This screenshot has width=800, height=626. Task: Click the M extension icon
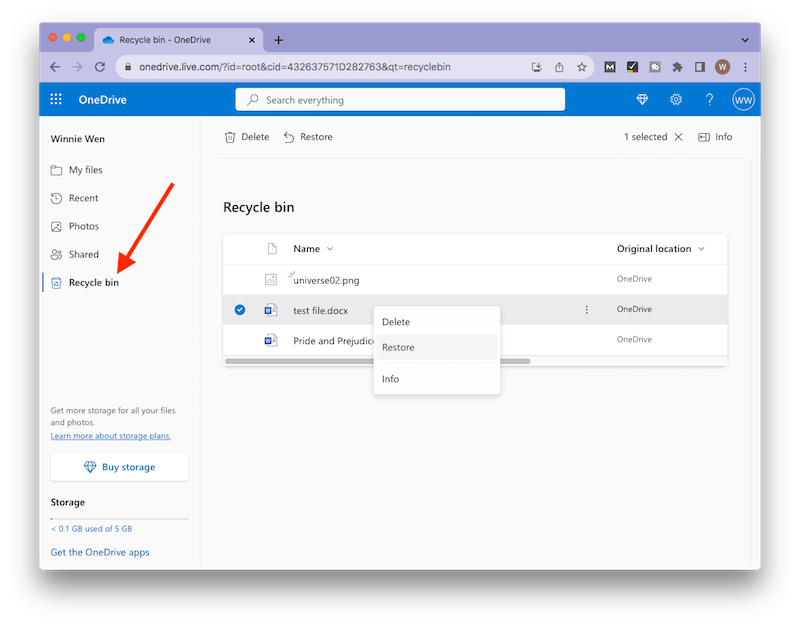(x=610, y=67)
